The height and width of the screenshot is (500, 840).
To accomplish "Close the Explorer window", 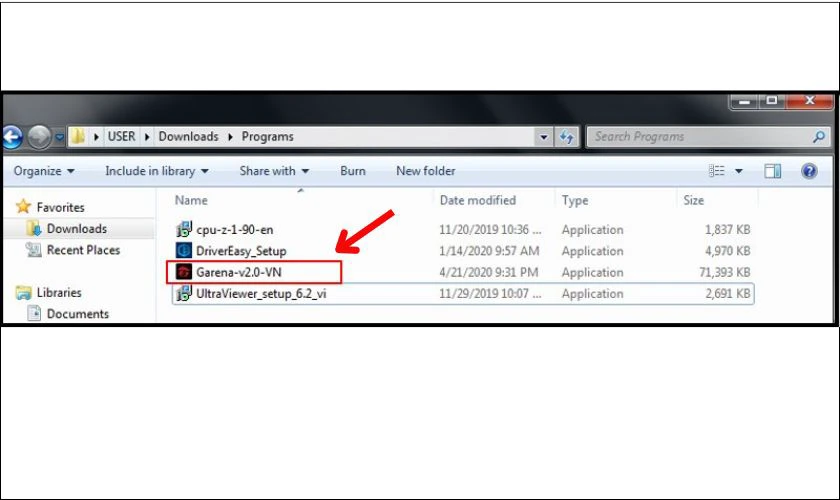I will pyautogui.click(x=809, y=101).
